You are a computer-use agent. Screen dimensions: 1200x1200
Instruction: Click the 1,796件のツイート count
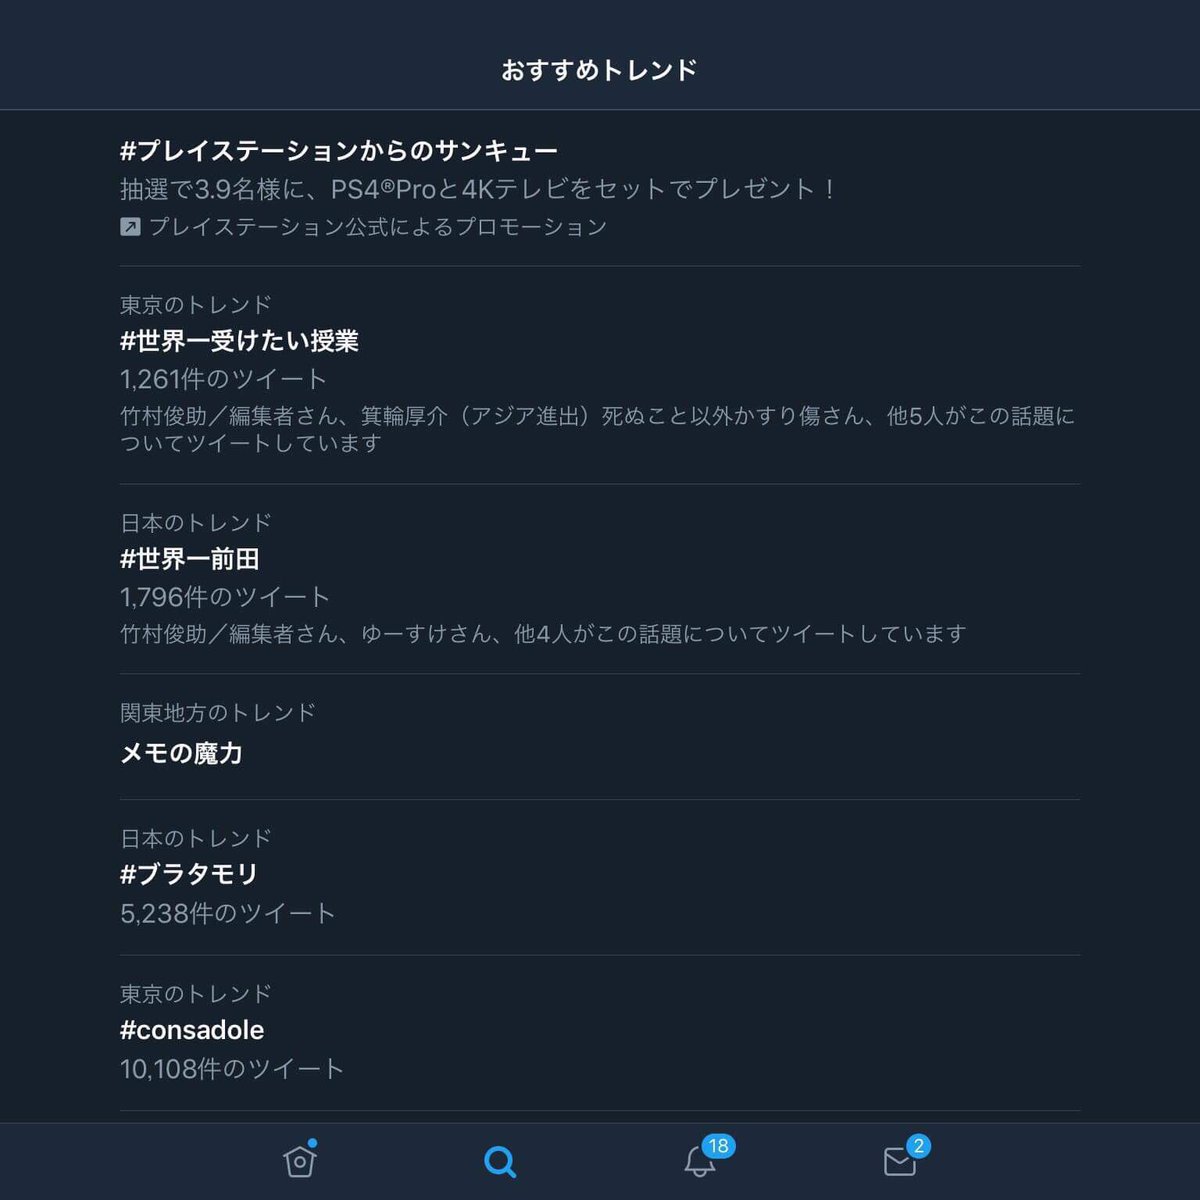225,597
